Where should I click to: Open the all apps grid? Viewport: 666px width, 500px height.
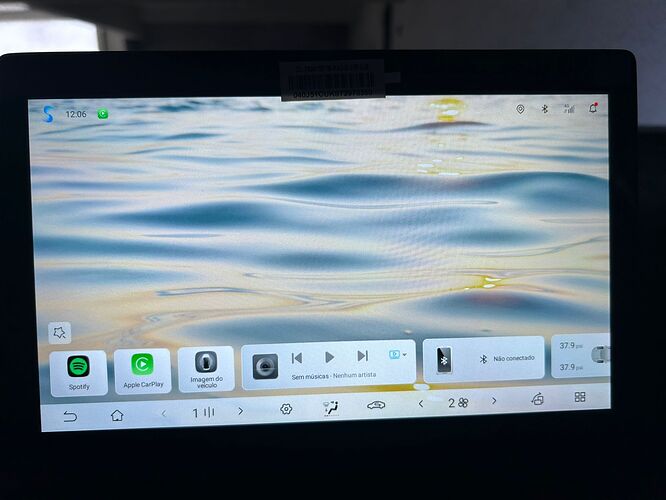tap(580, 397)
